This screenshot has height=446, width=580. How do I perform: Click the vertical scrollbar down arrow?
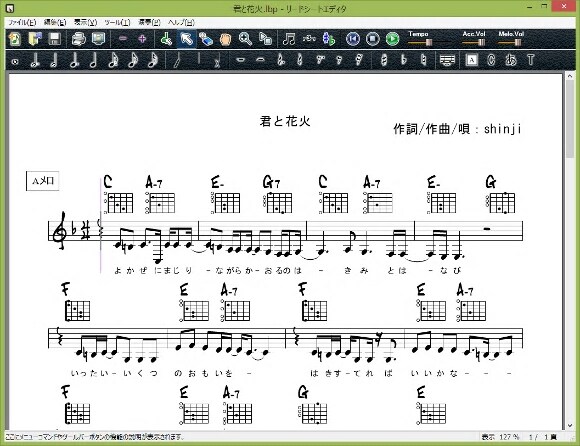(x=570, y=426)
